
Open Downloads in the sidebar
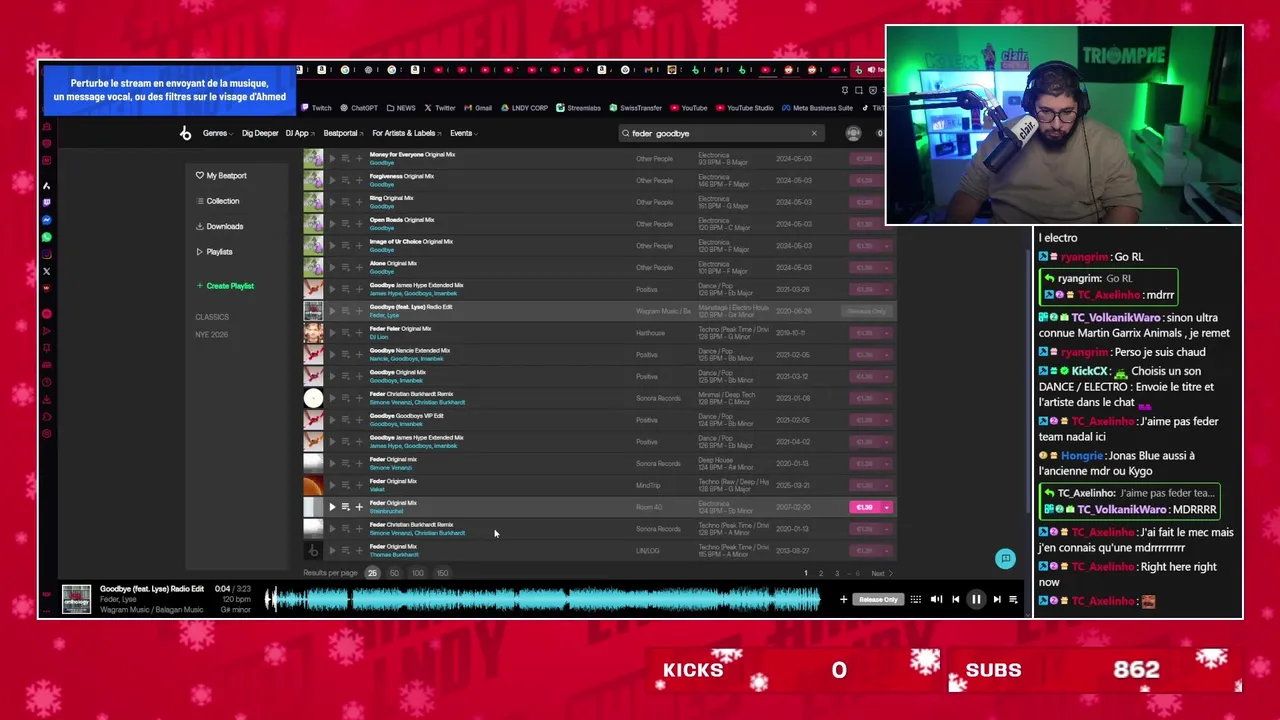pyautogui.click(x=219, y=226)
